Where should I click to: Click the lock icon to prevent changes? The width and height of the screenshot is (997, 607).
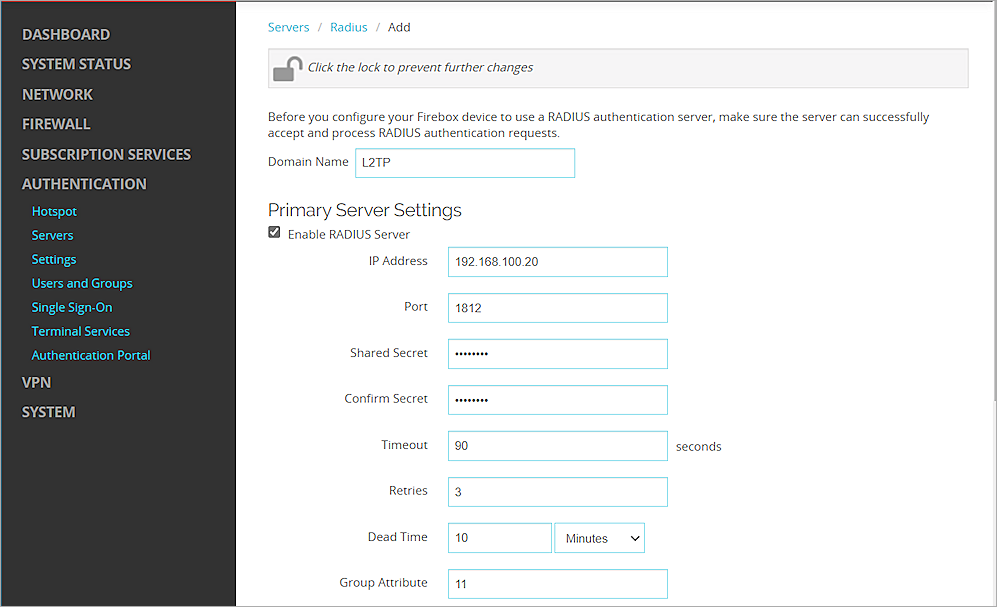(x=288, y=68)
